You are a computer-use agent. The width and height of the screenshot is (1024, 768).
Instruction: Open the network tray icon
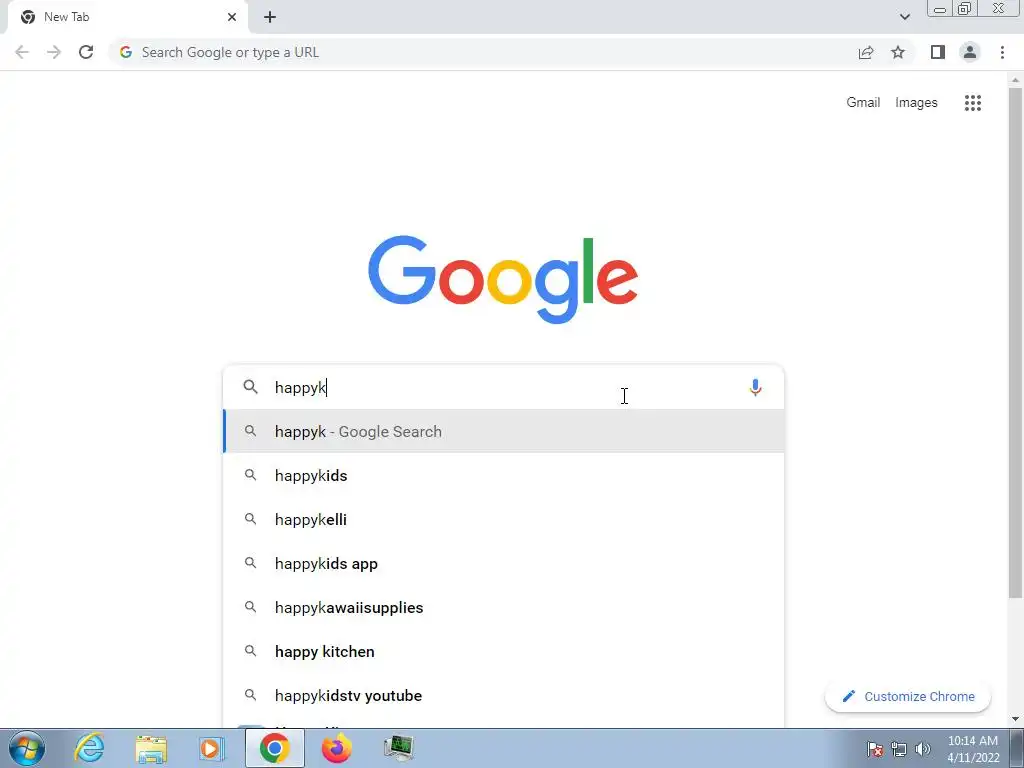coord(899,749)
